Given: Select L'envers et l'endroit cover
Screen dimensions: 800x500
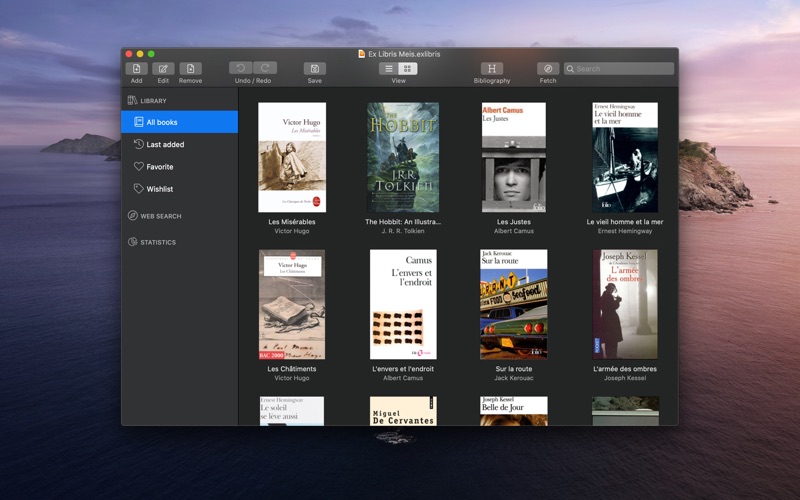Looking at the screenshot, I should click(x=403, y=305).
